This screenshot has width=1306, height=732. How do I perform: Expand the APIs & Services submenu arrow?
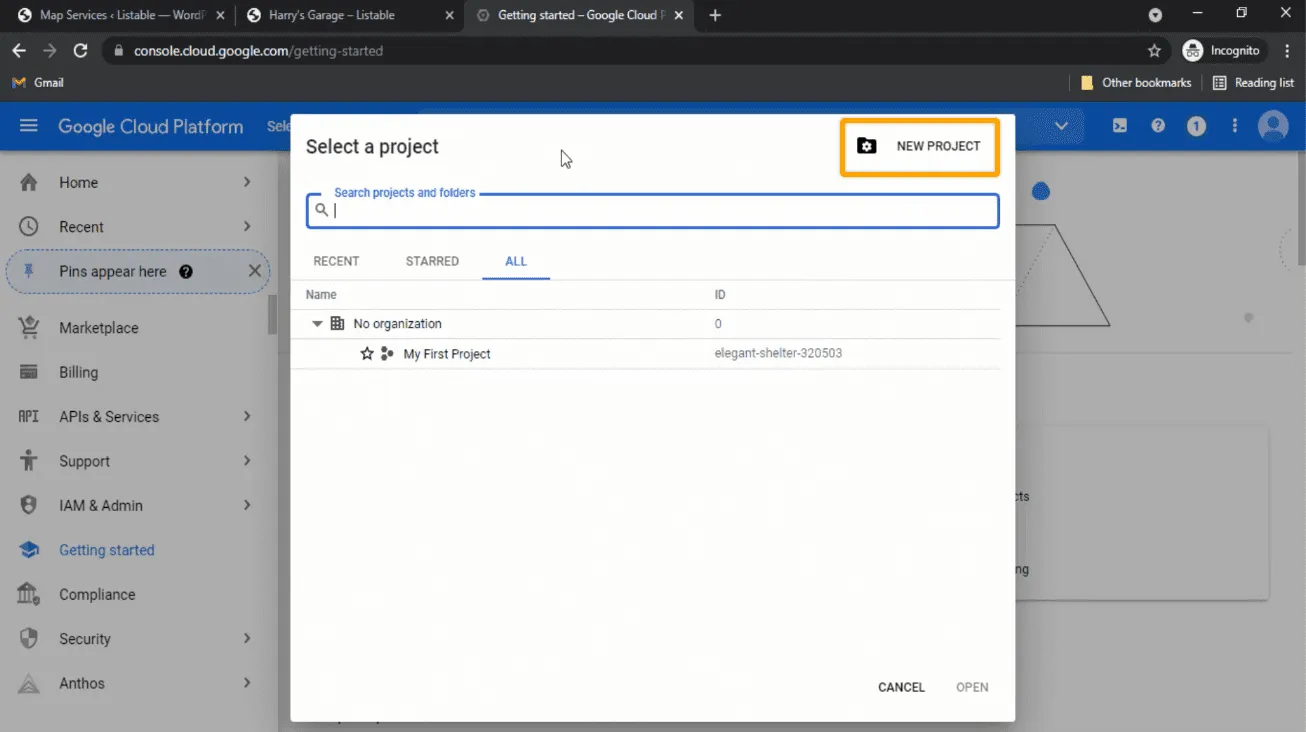tap(247, 416)
